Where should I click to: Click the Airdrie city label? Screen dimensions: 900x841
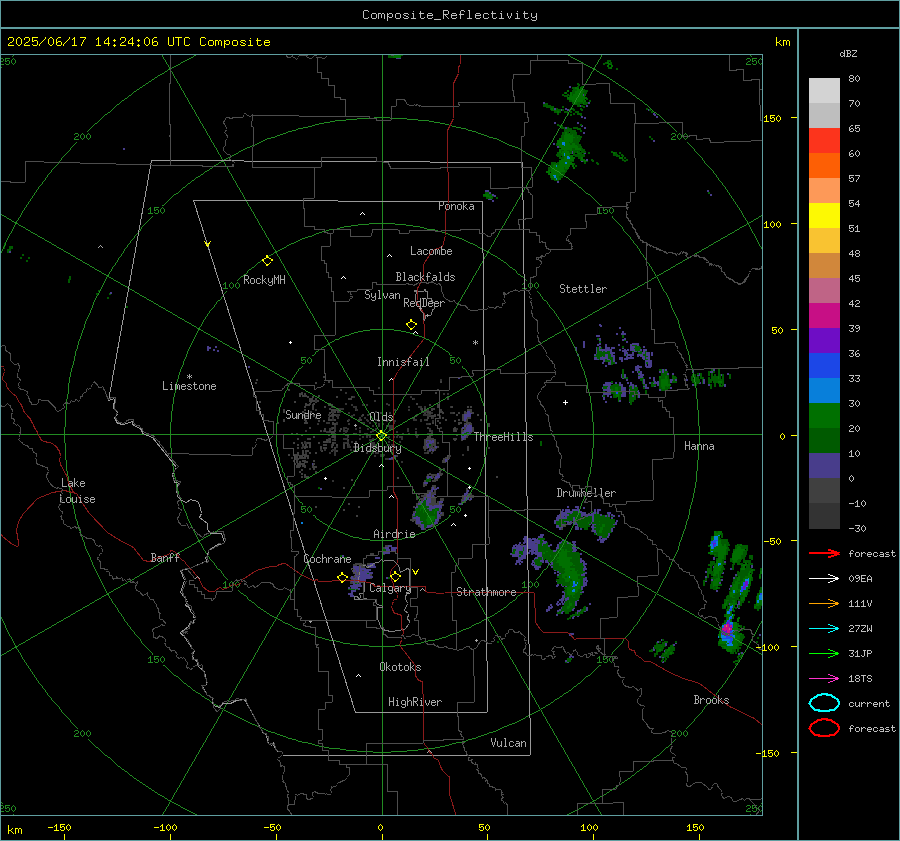[394, 534]
